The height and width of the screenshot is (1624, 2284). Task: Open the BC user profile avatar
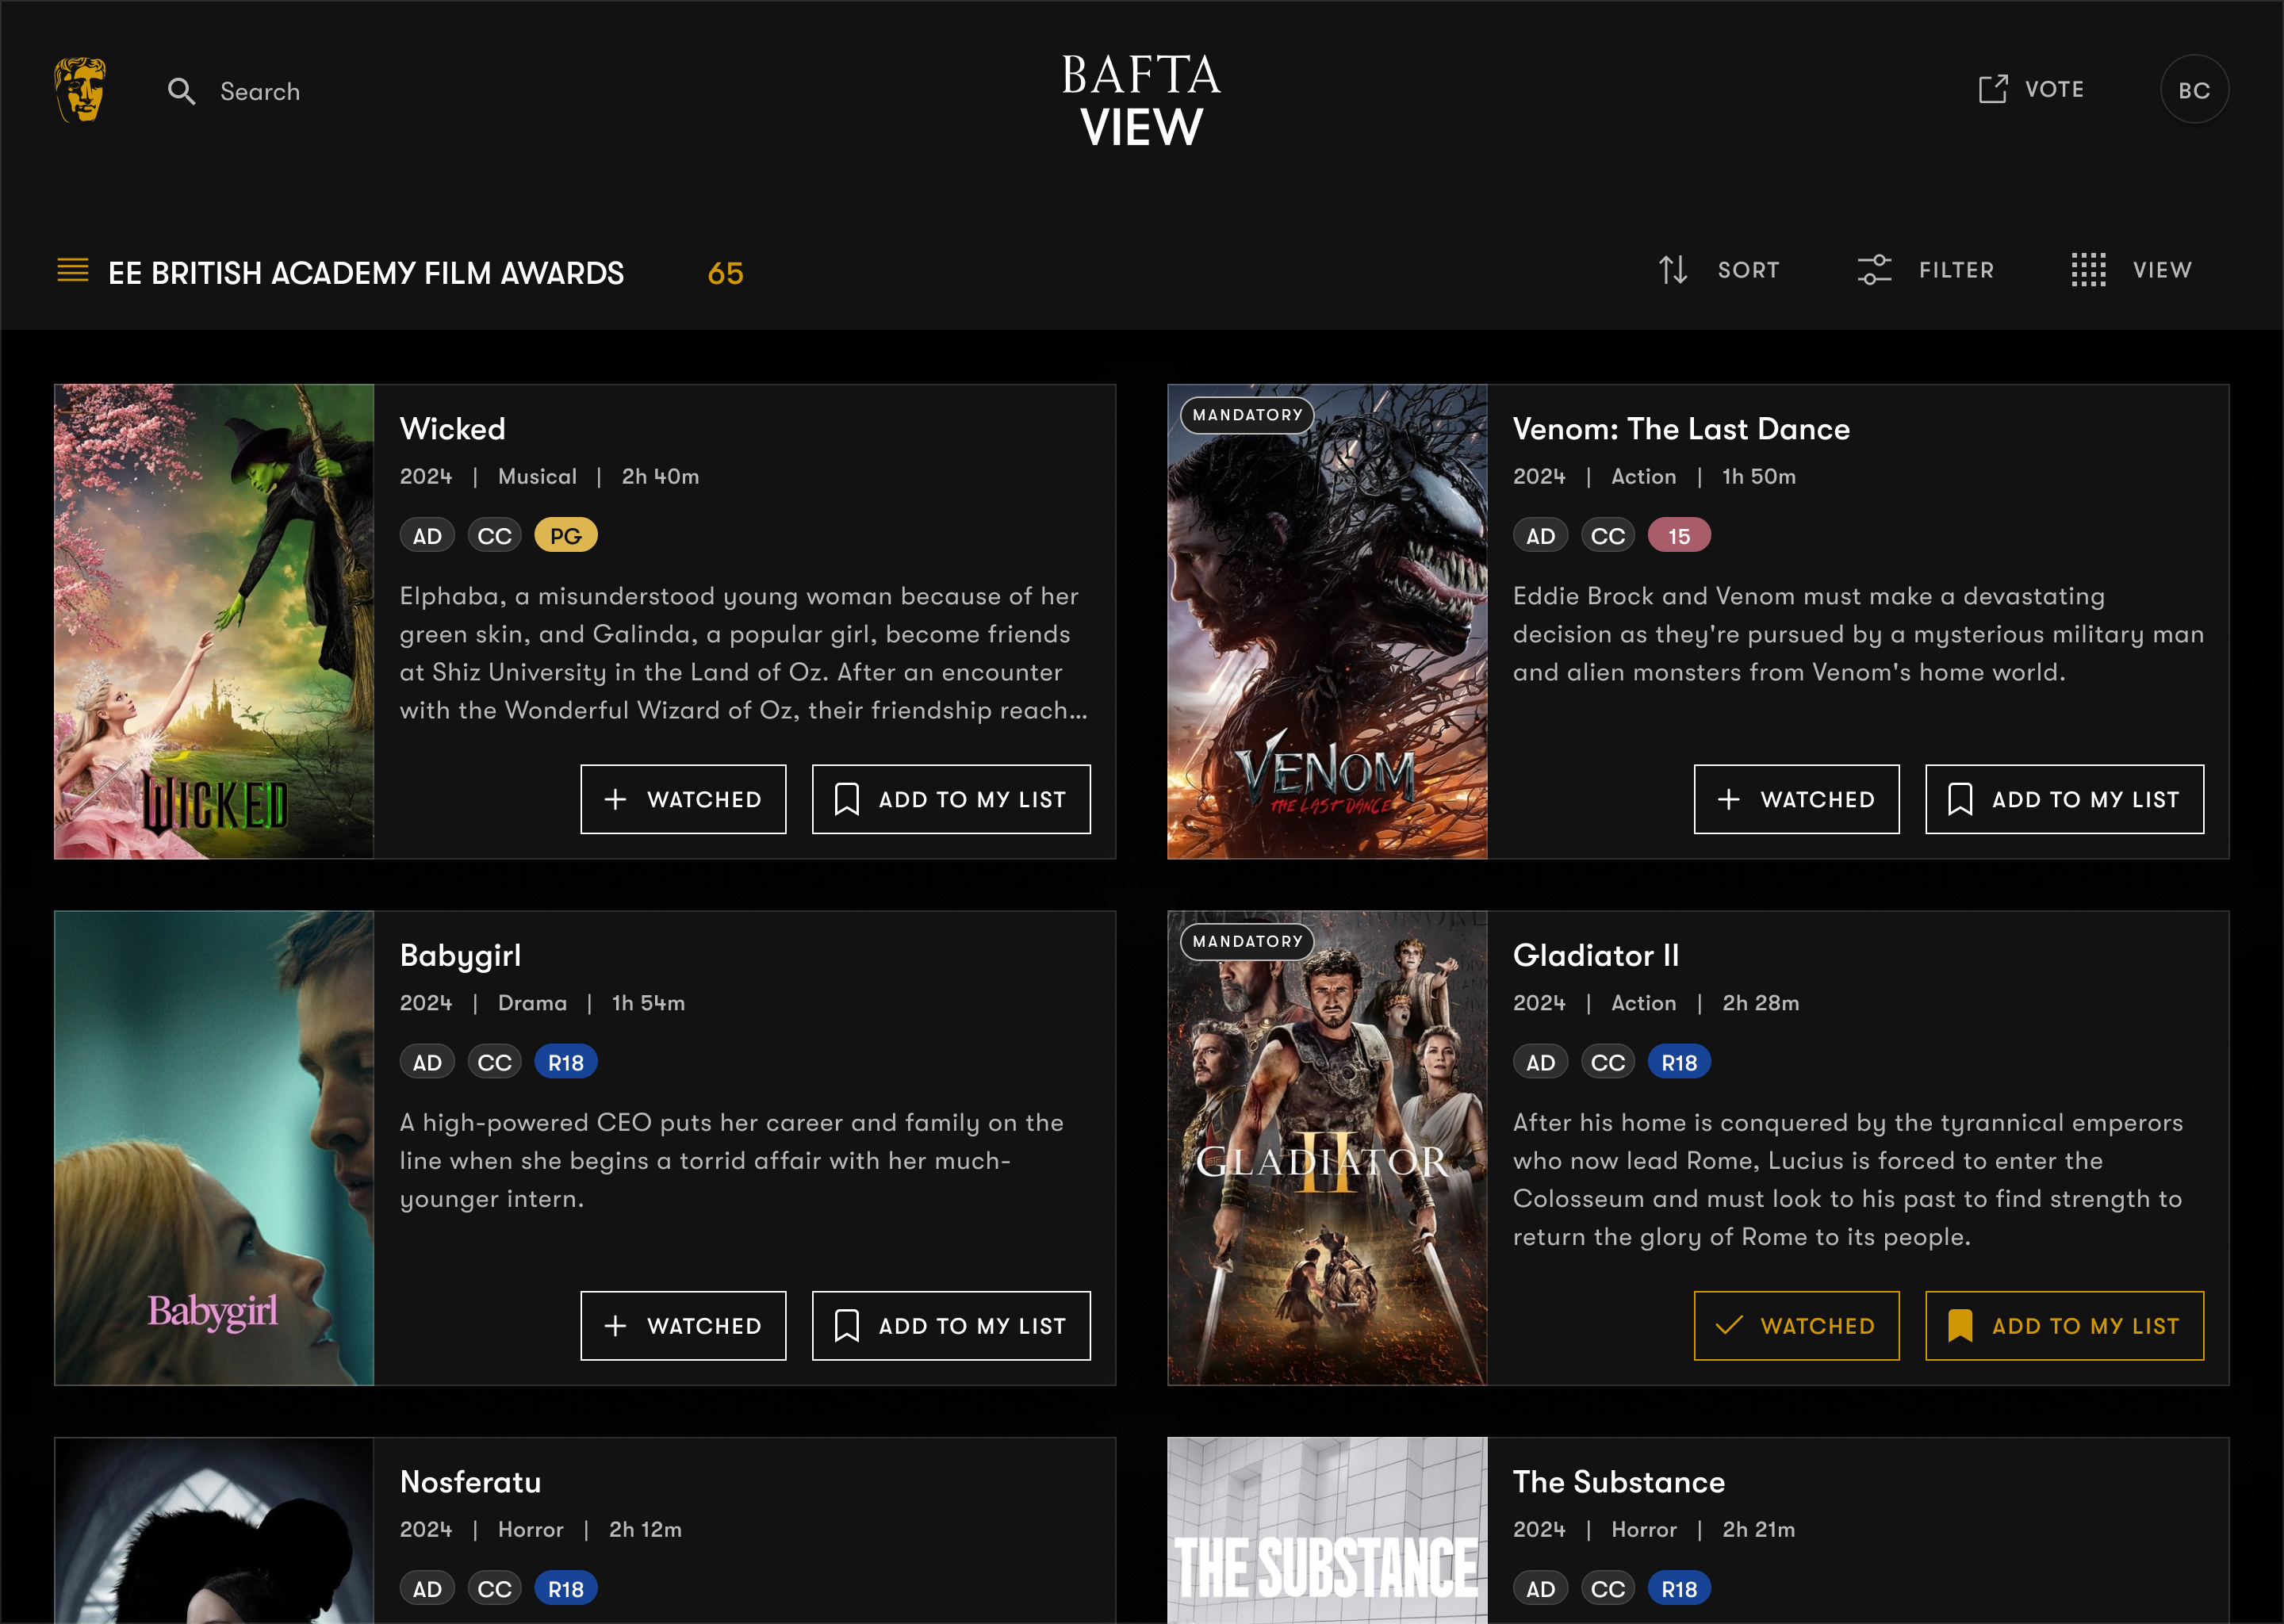2193,90
